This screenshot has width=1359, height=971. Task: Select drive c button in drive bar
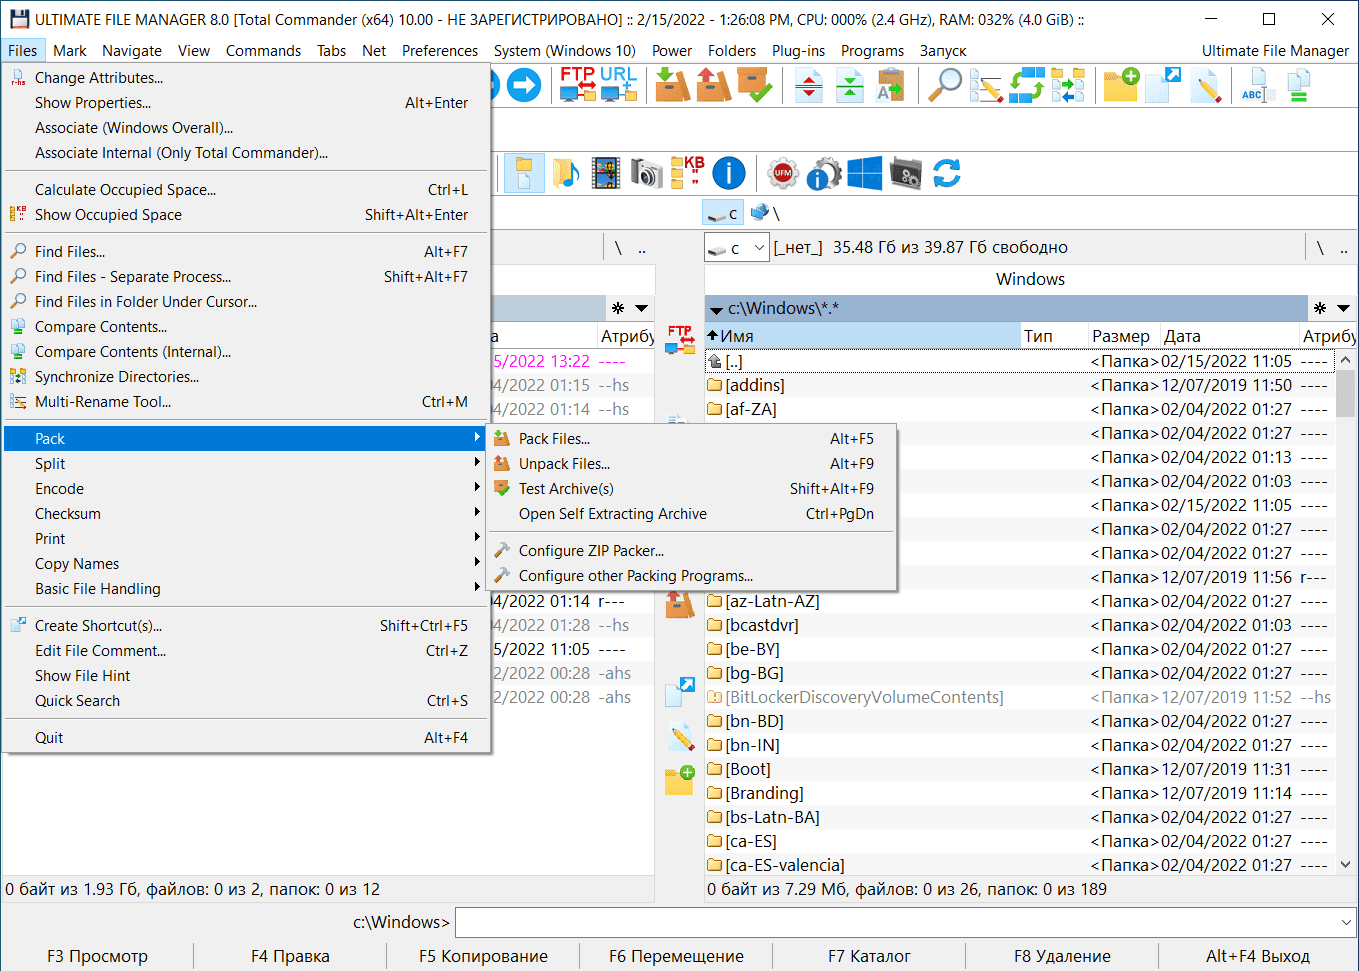723,213
